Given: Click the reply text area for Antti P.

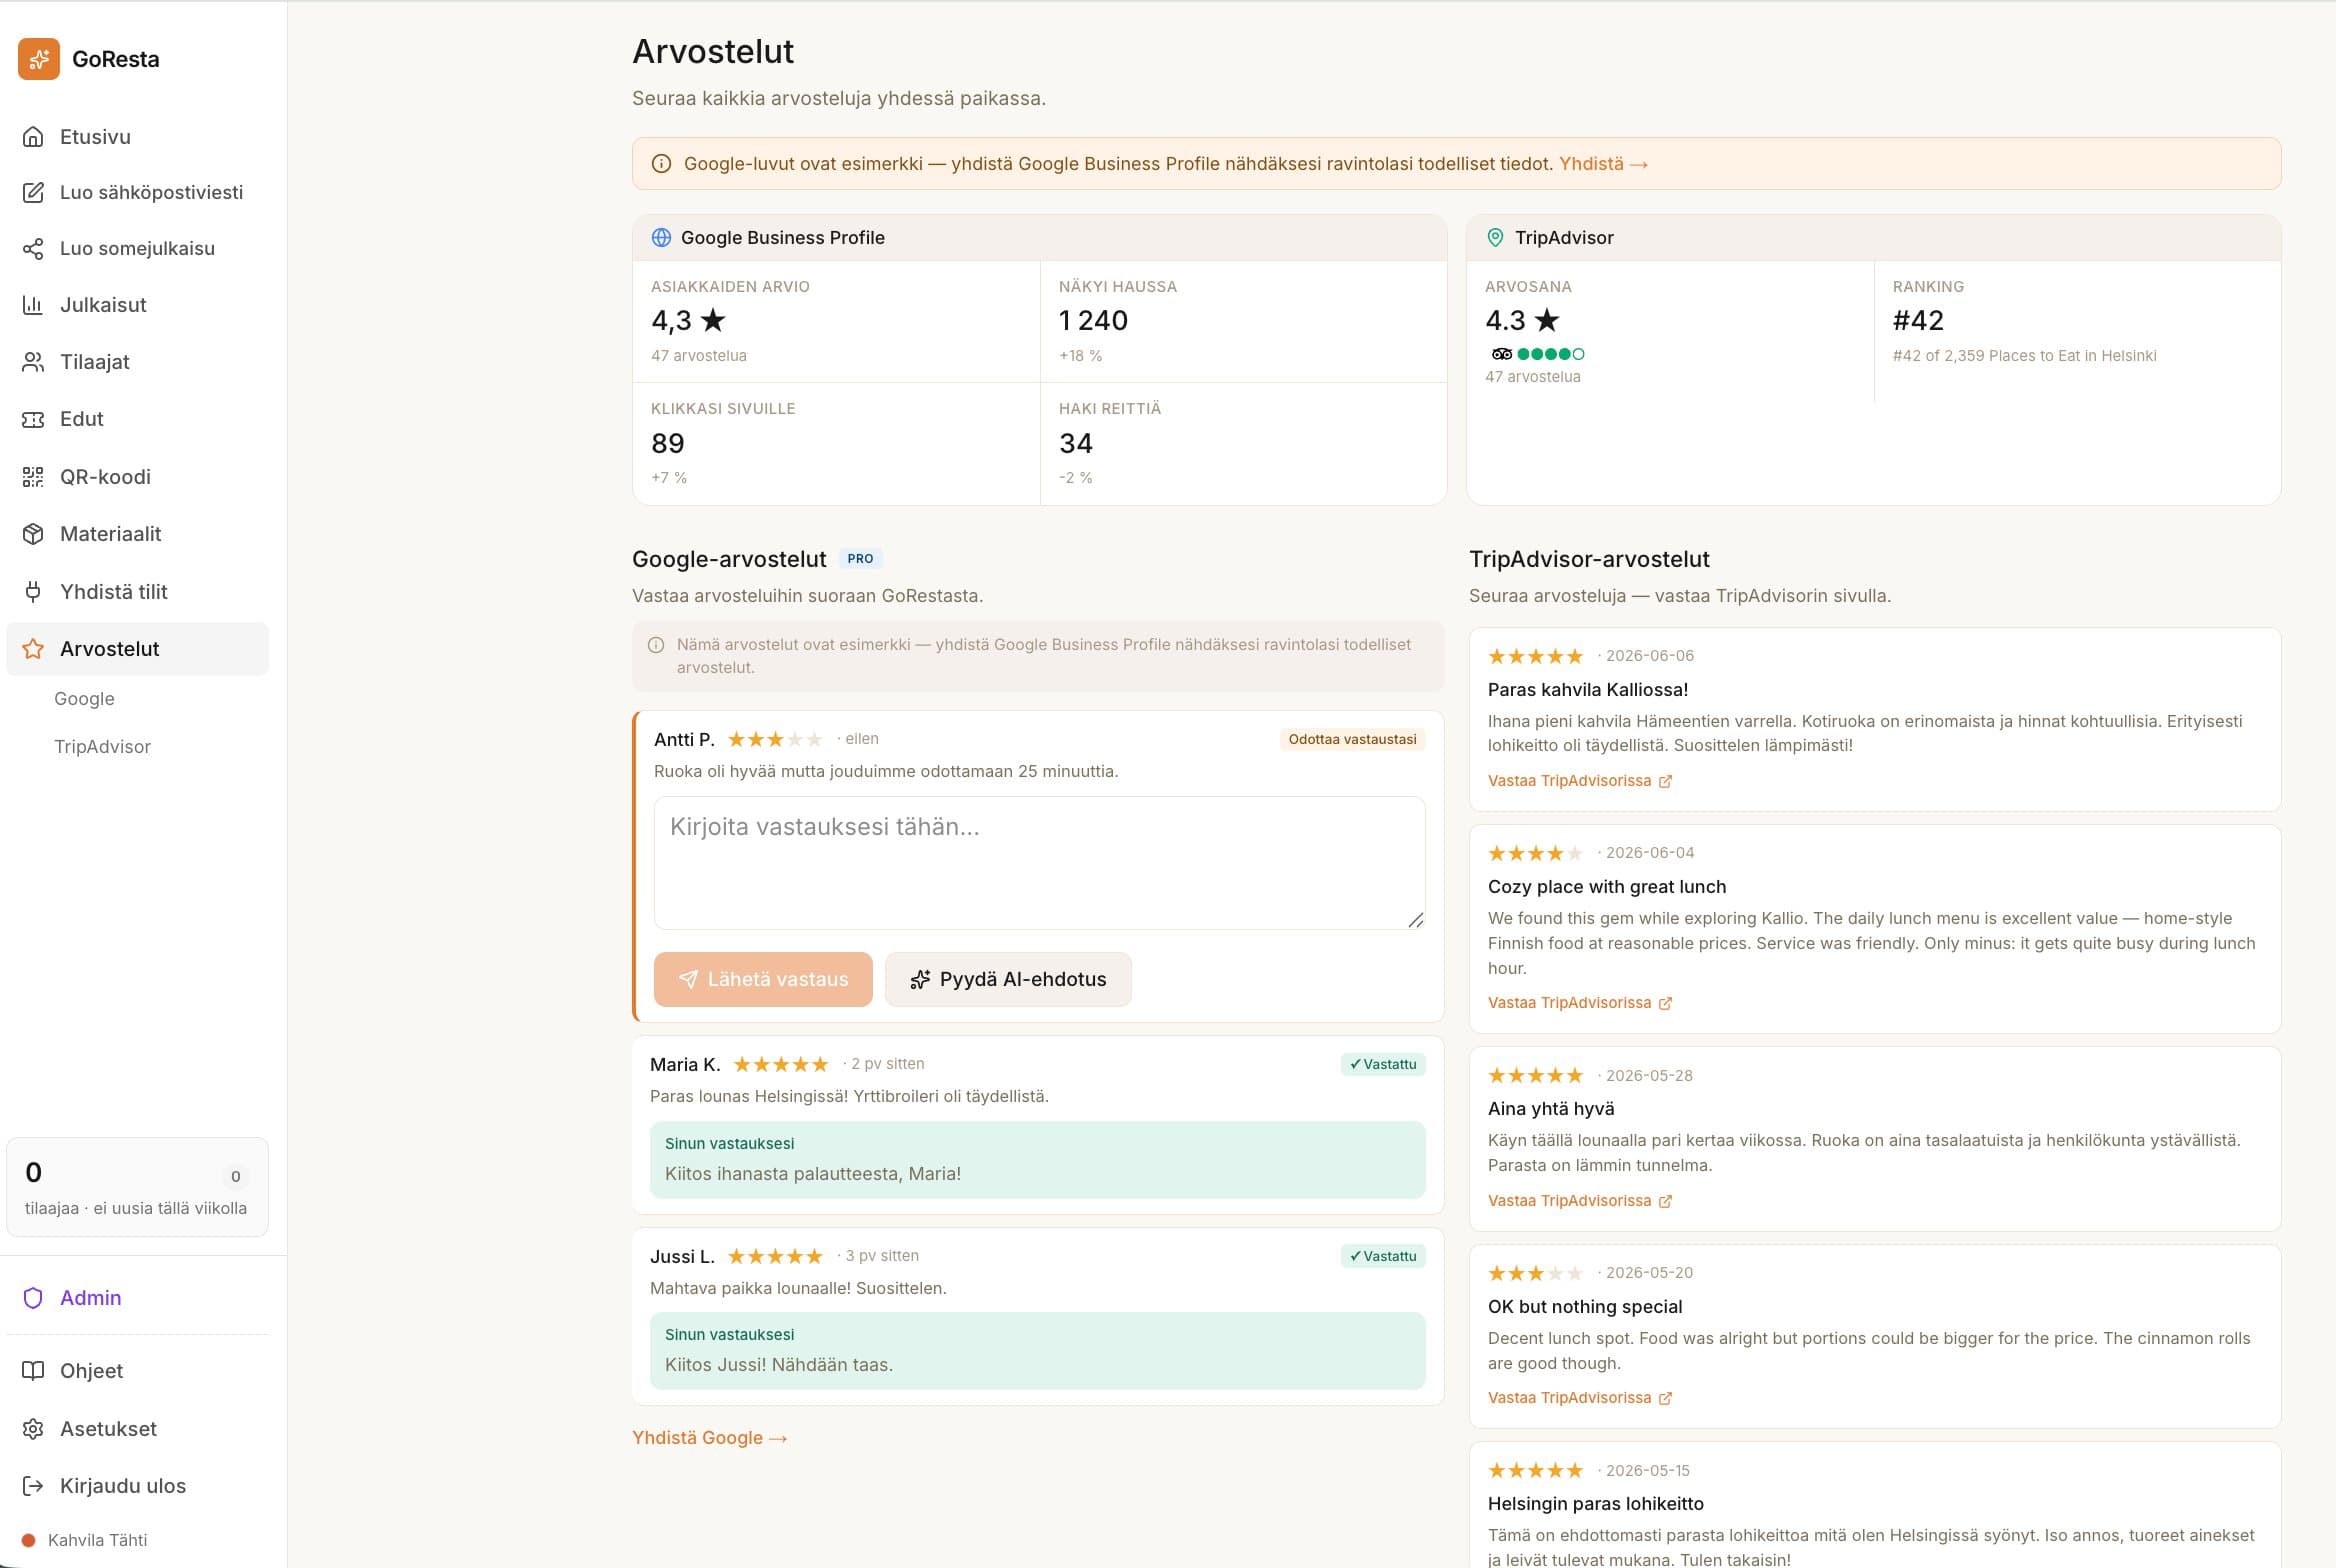Looking at the screenshot, I should [x=1039, y=863].
